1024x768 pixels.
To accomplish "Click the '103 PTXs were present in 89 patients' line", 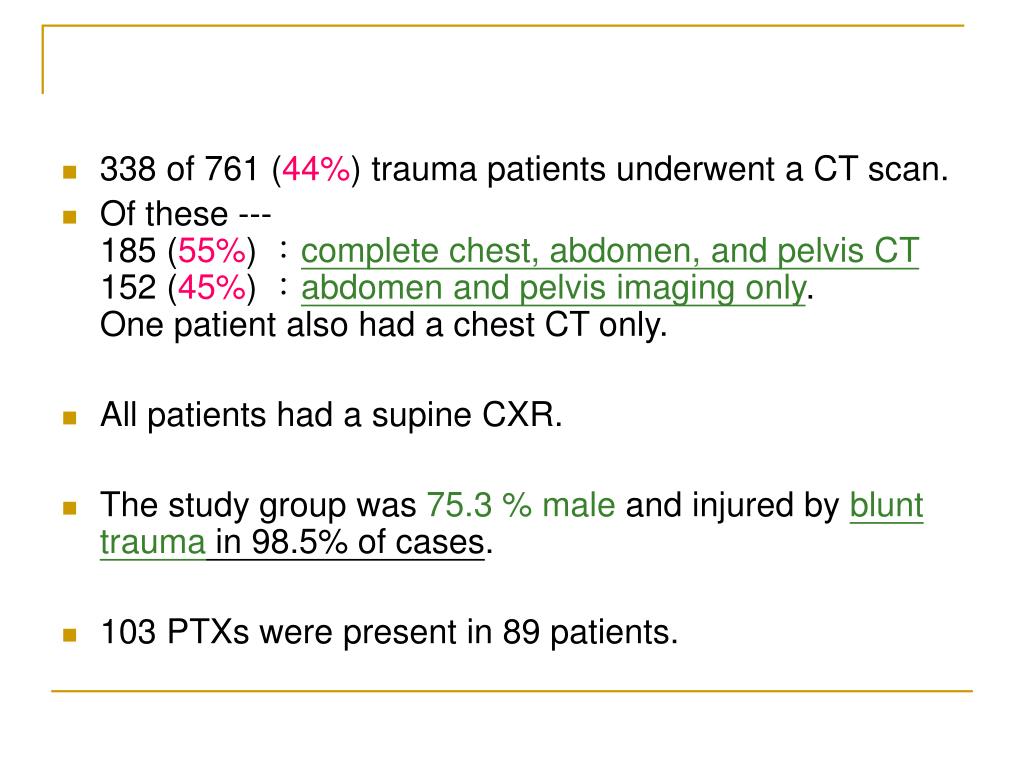I will [x=389, y=632].
